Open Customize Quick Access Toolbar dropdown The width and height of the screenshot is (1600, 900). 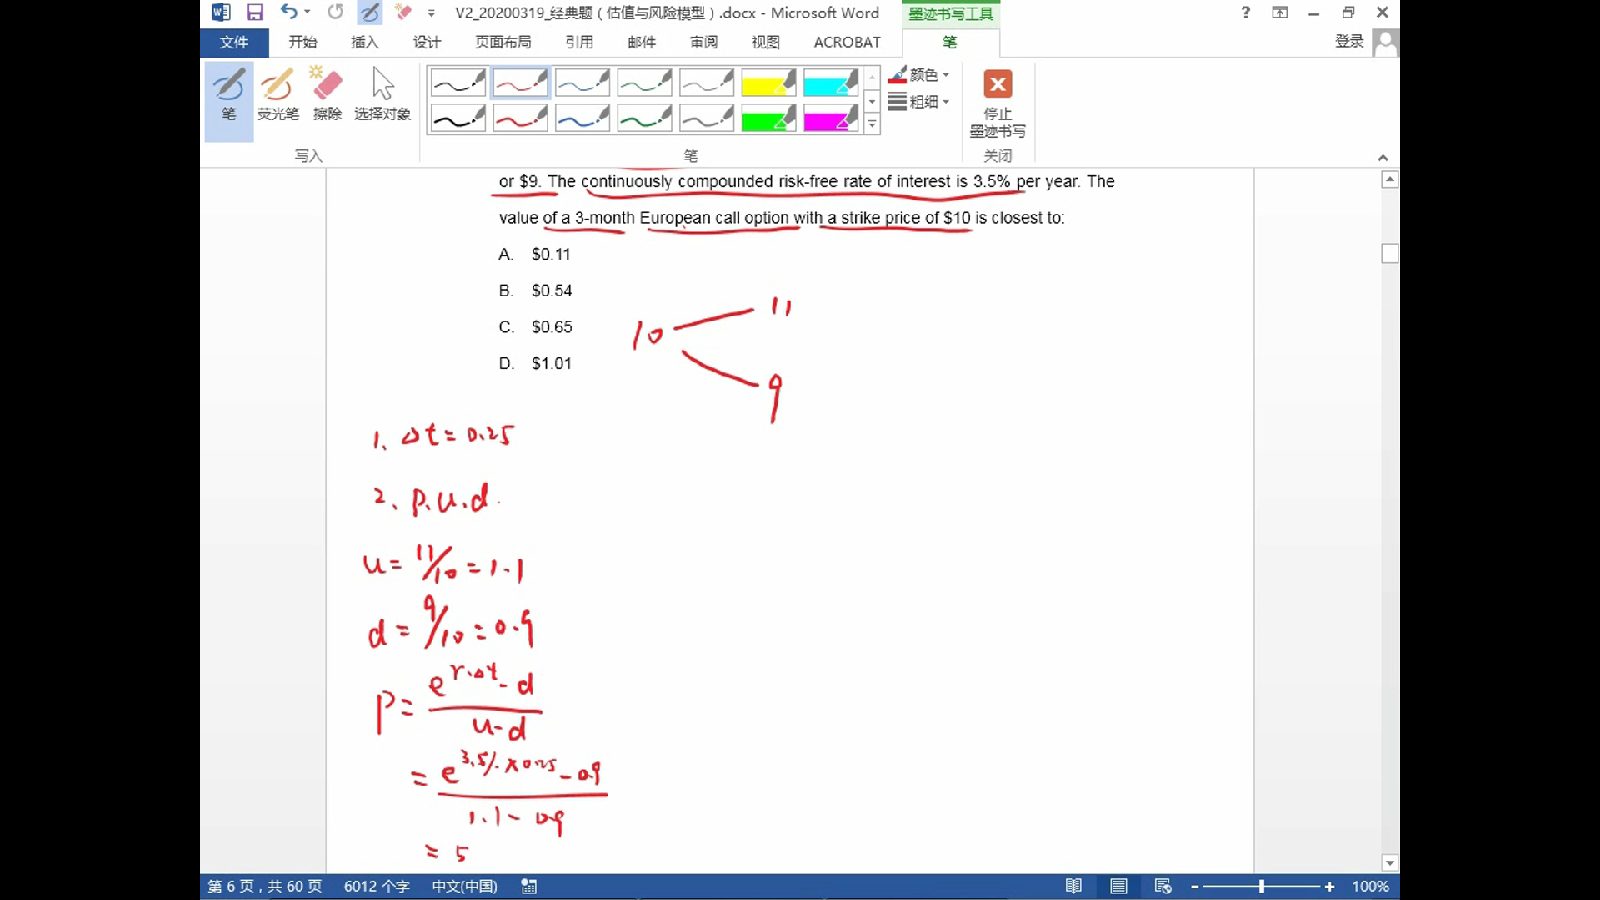[431, 13]
